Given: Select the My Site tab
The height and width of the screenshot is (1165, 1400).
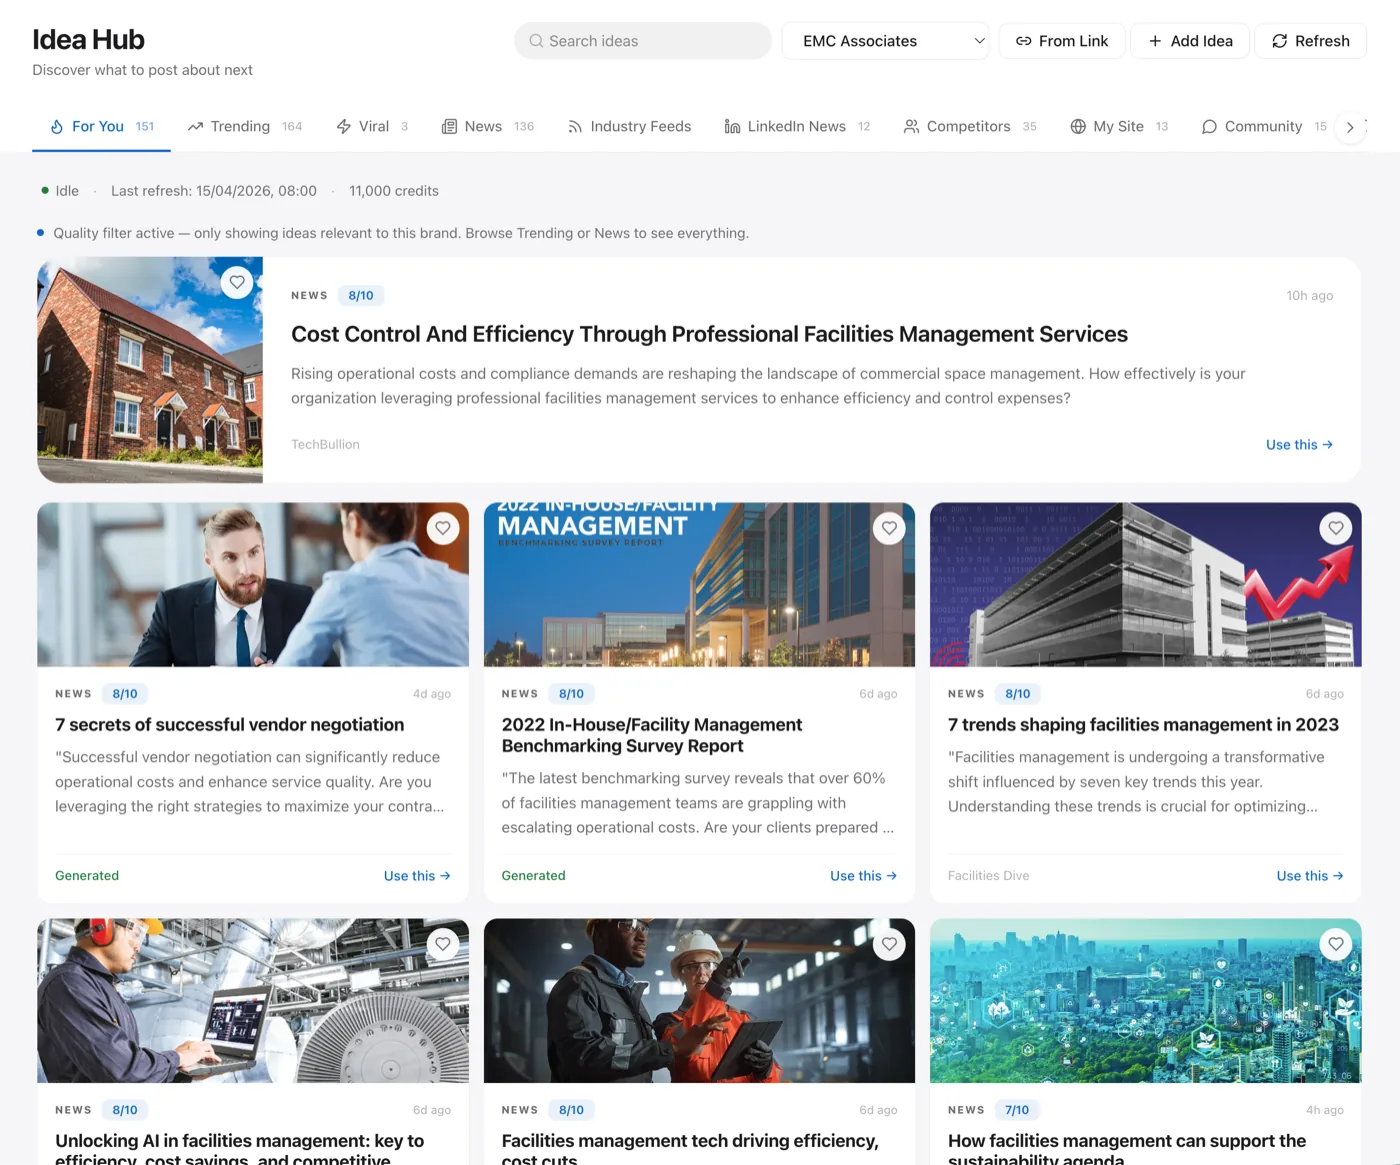Looking at the screenshot, I should 1119,127.
